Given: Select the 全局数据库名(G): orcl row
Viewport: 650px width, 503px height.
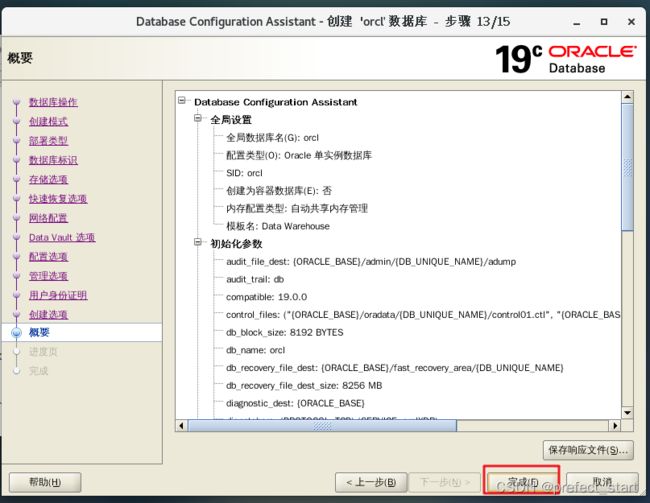Looking at the screenshot, I should (x=272, y=138).
